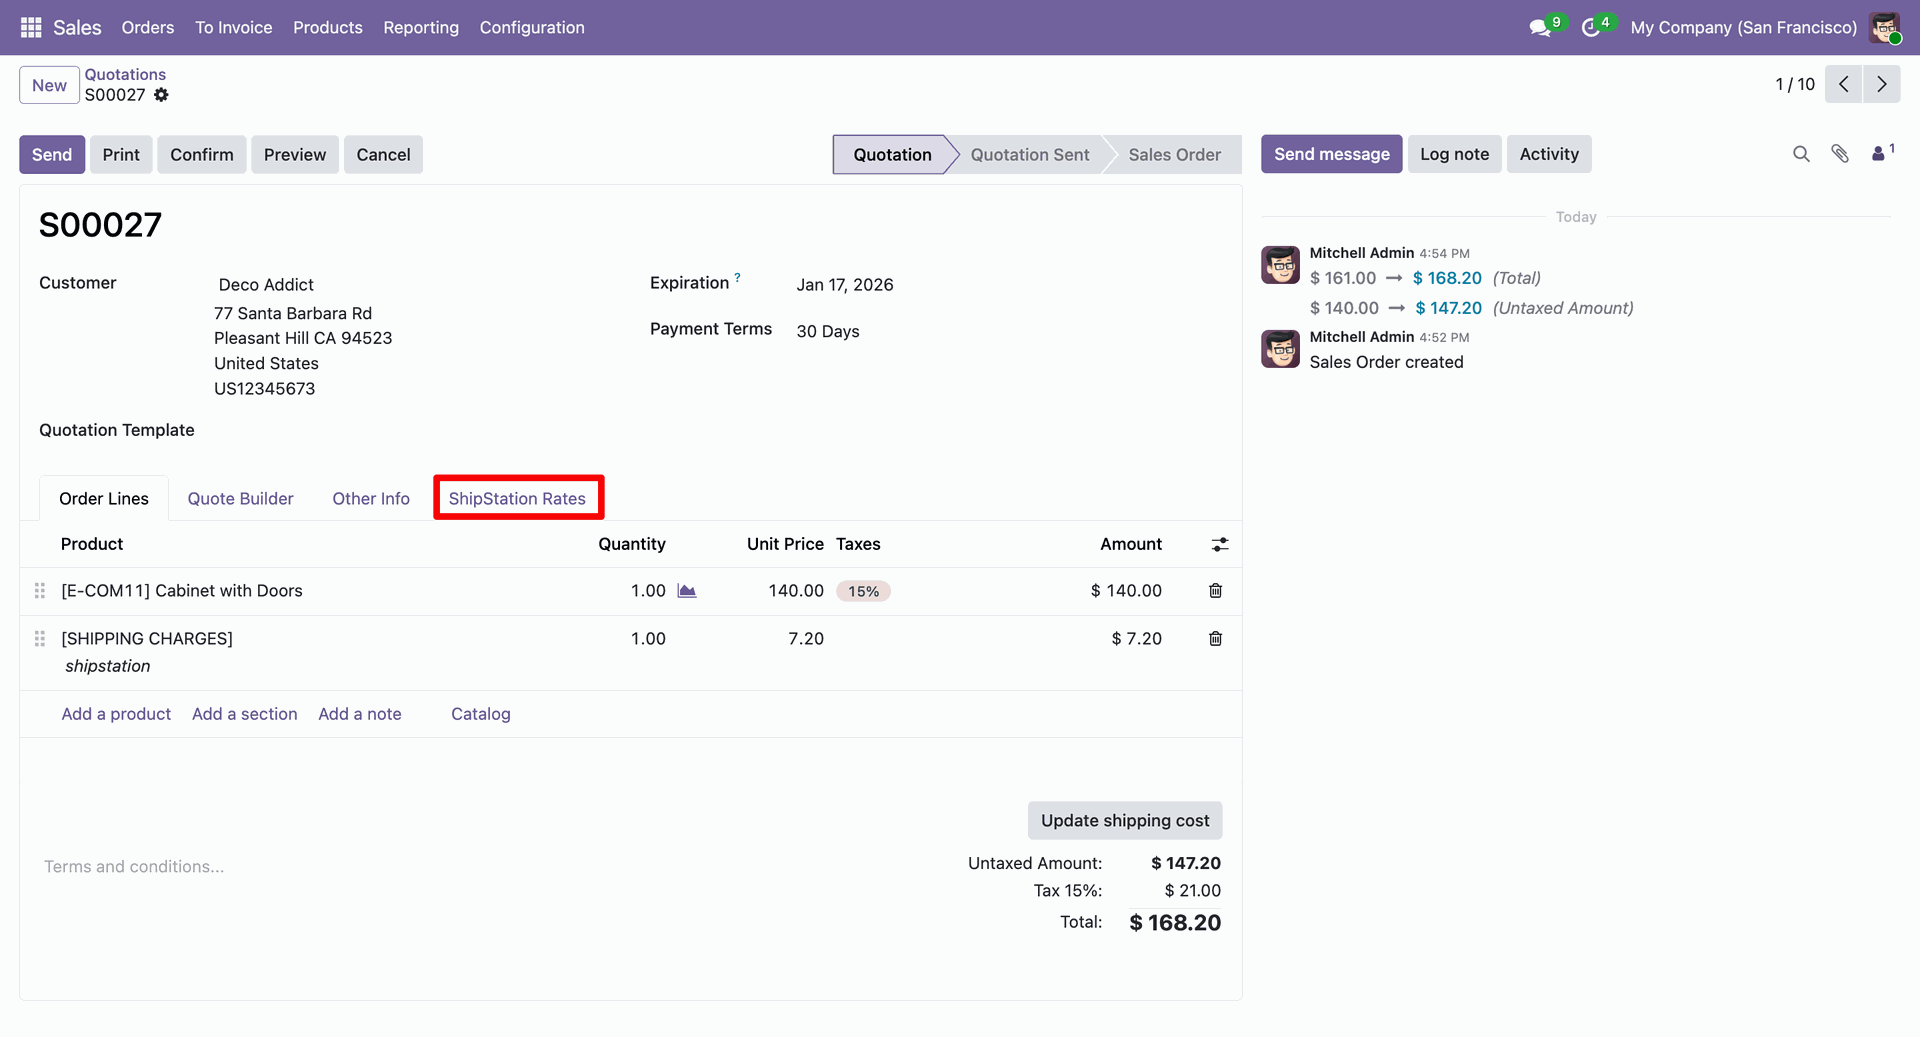Image resolution: width=1920 pixels, height=1037 pixels.
Task: Delete the Cabinet with Doors line
Action: [x=1215, y=591]
